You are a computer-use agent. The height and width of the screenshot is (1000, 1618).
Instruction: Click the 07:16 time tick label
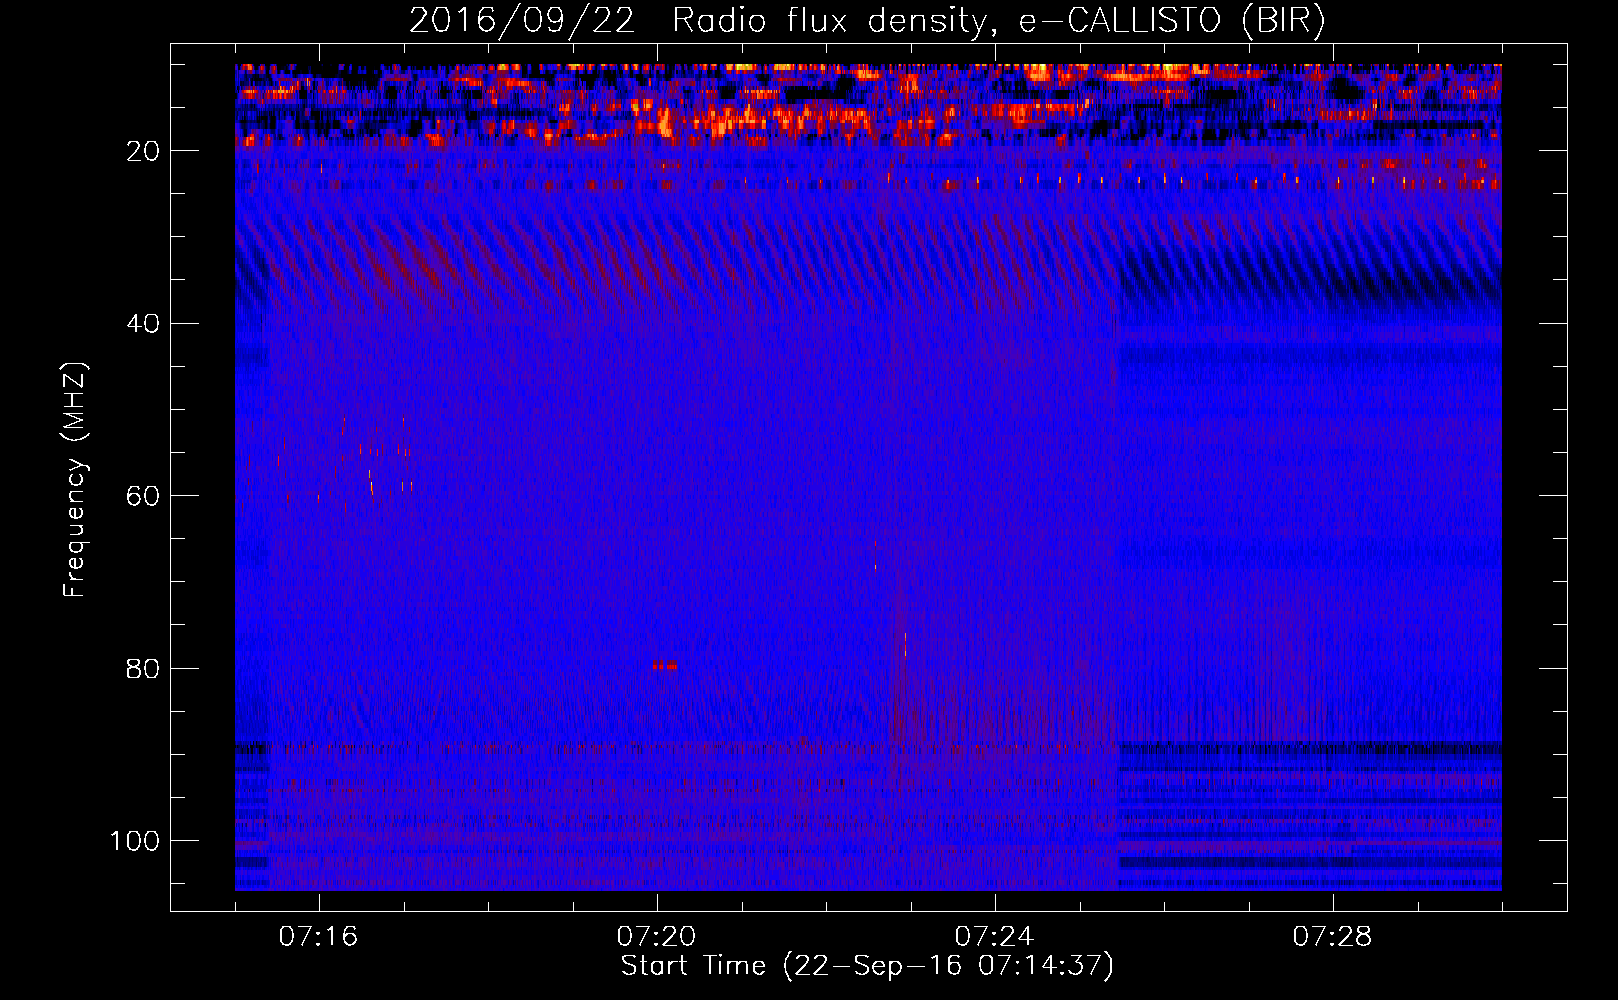tap(318, 937)
